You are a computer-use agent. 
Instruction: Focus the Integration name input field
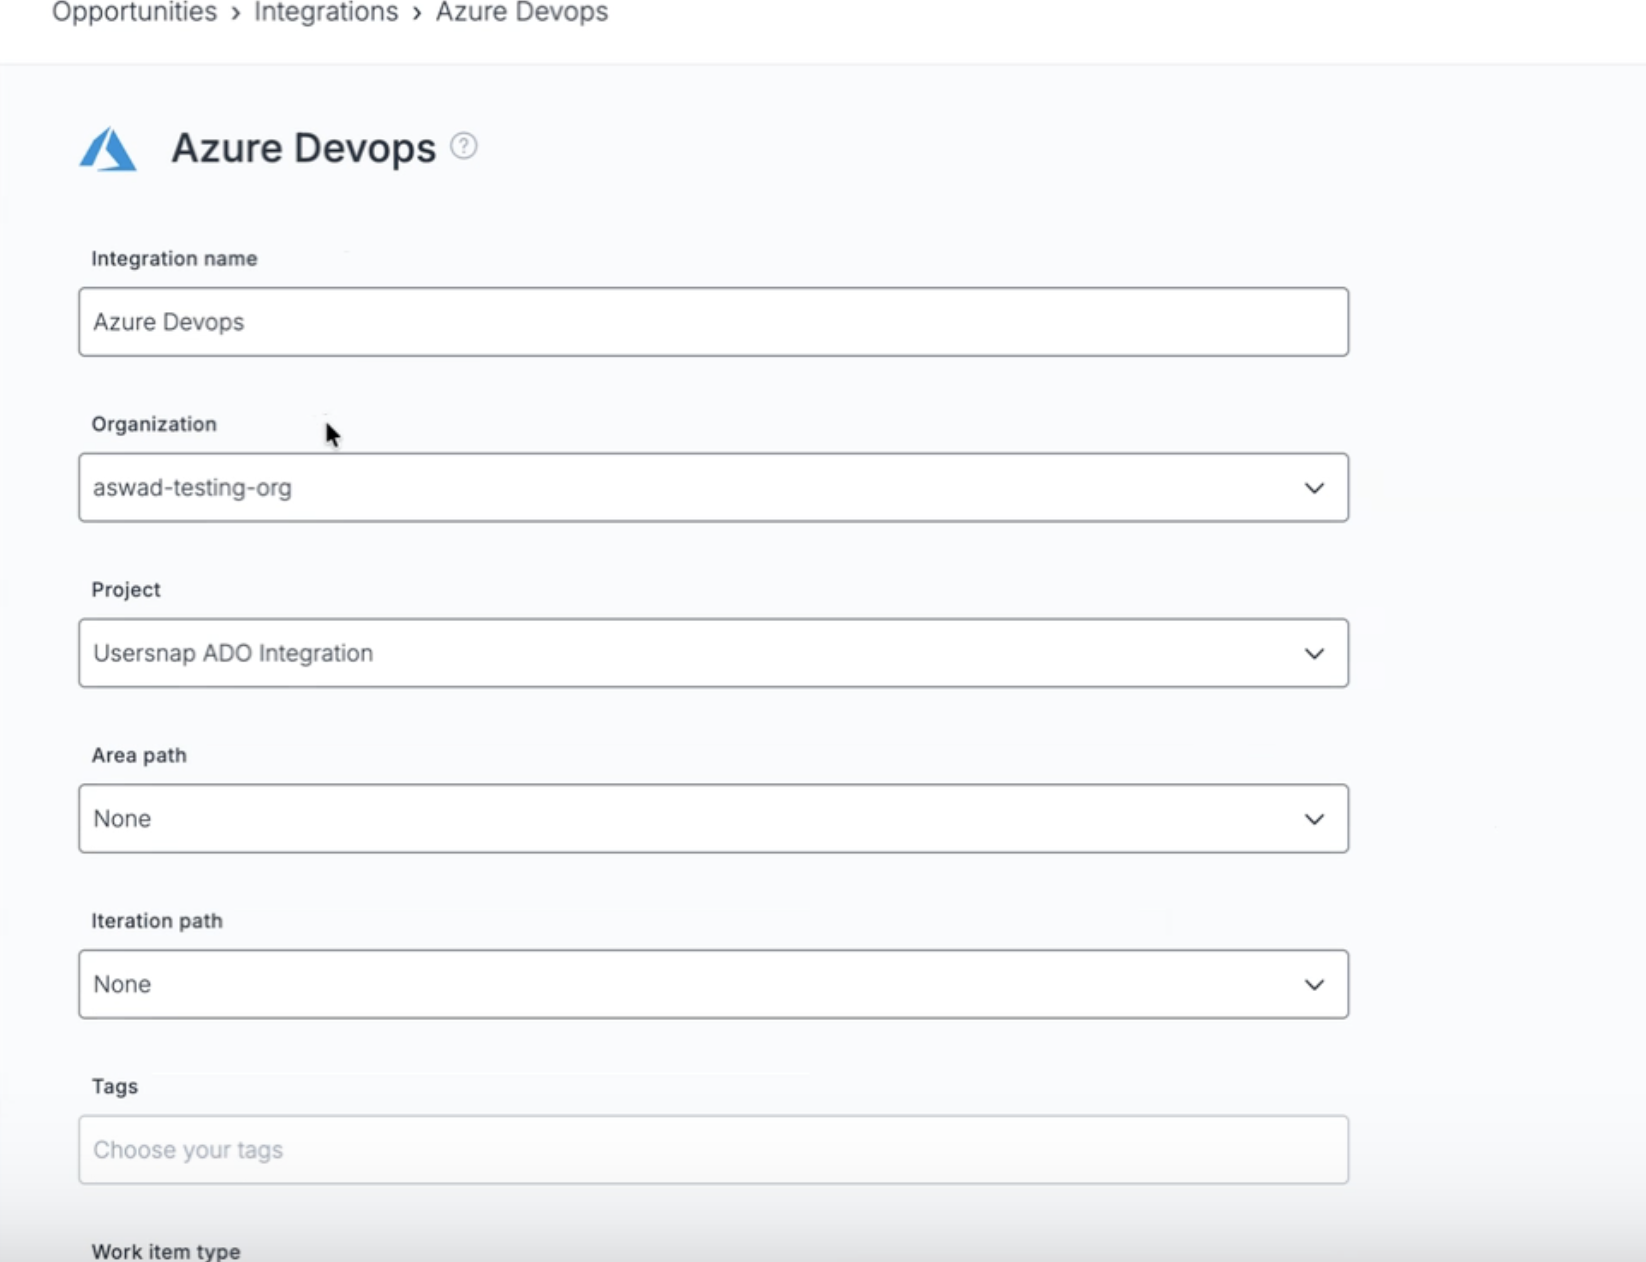click(x=713, y=322)
